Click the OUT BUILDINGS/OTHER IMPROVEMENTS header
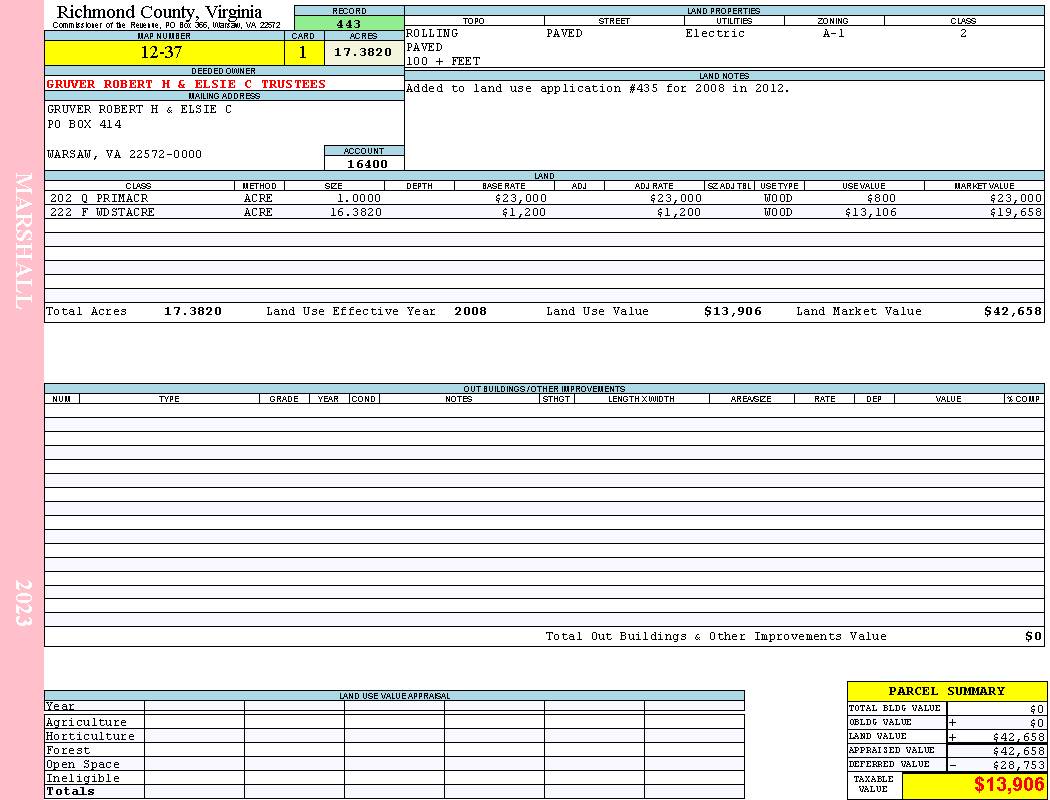The image size is (1050, 800). [544, 389]
